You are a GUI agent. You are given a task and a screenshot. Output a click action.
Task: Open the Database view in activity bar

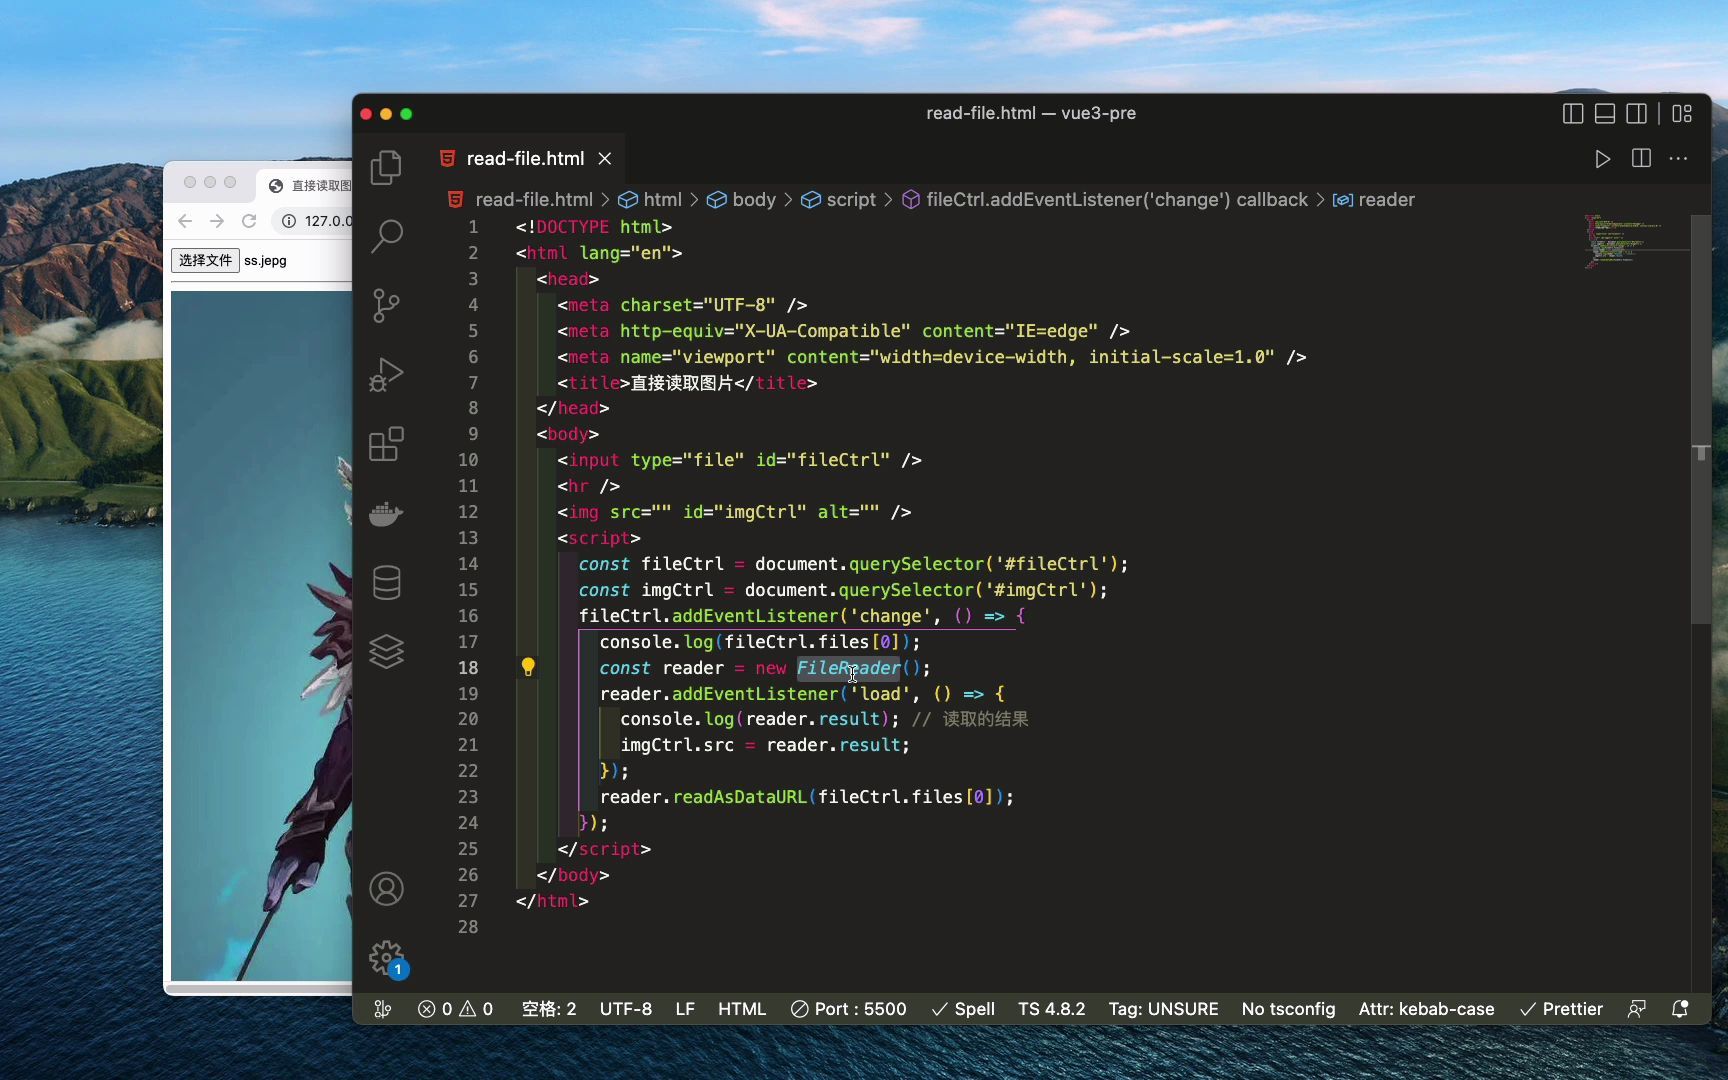(x=386, y=582)
